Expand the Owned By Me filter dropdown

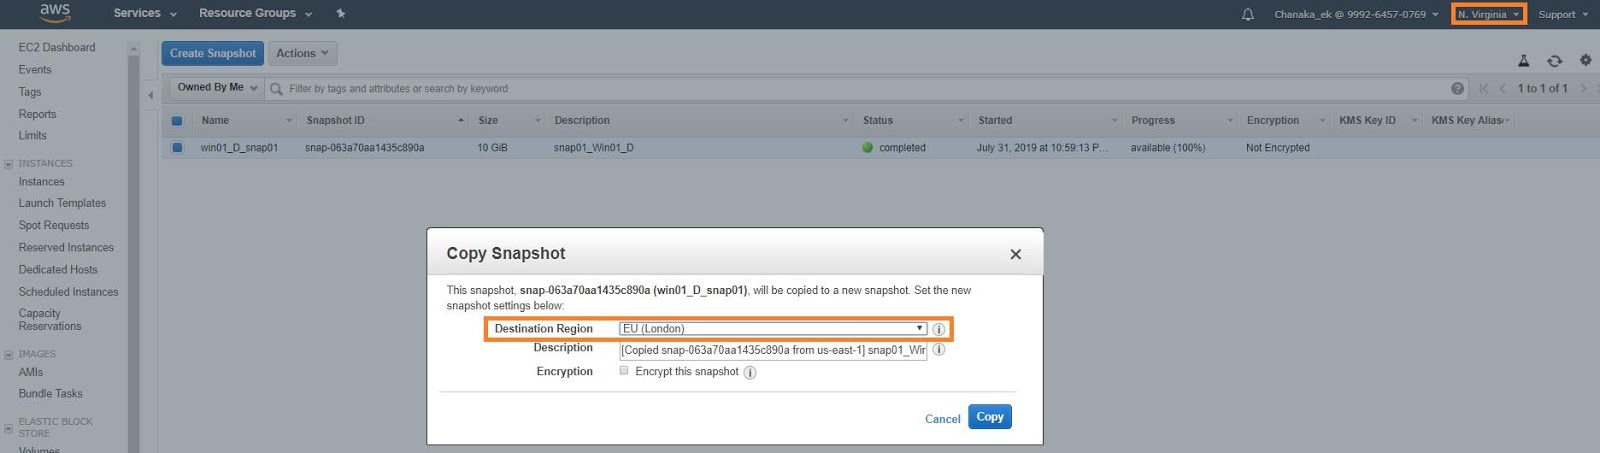217,88
